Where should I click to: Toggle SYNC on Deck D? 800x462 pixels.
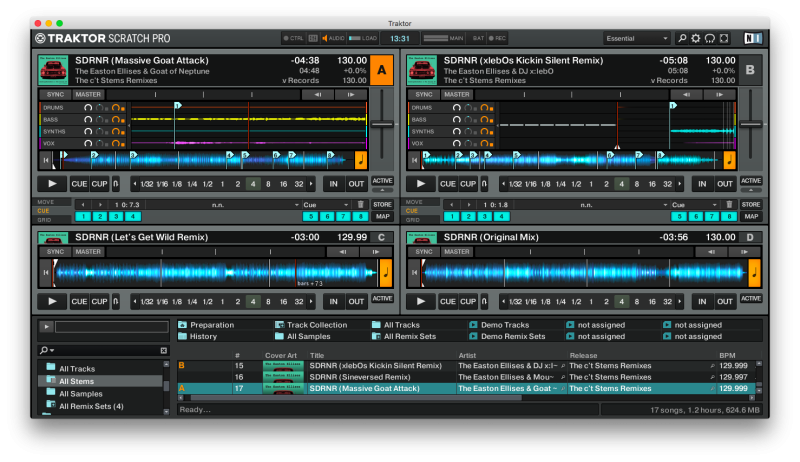pos(423,251)
